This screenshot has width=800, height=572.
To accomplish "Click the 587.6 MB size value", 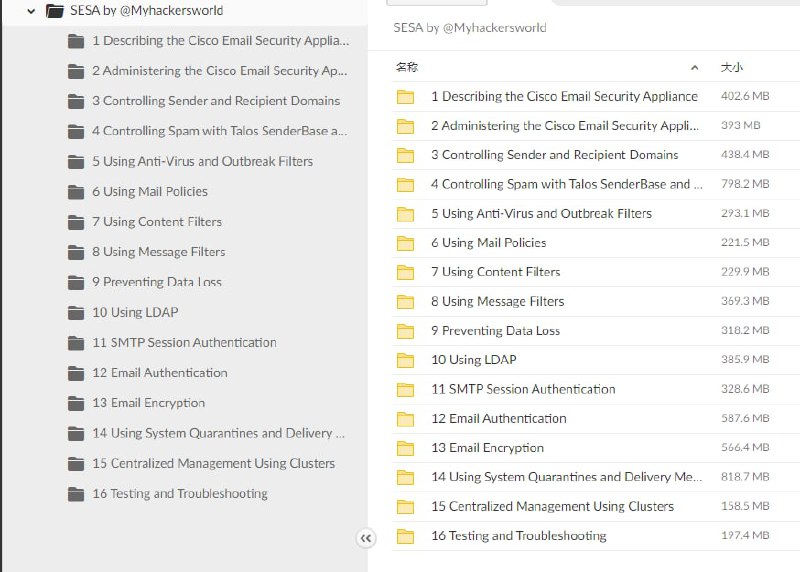I will [x=745, y=418].
